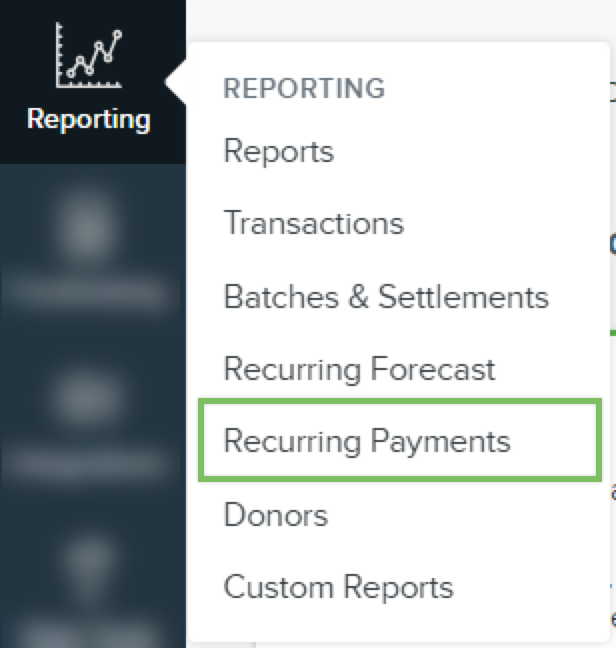Go to Batches & Settlements
The width and height of the screenshot is (616, 648).
point(386,296)
